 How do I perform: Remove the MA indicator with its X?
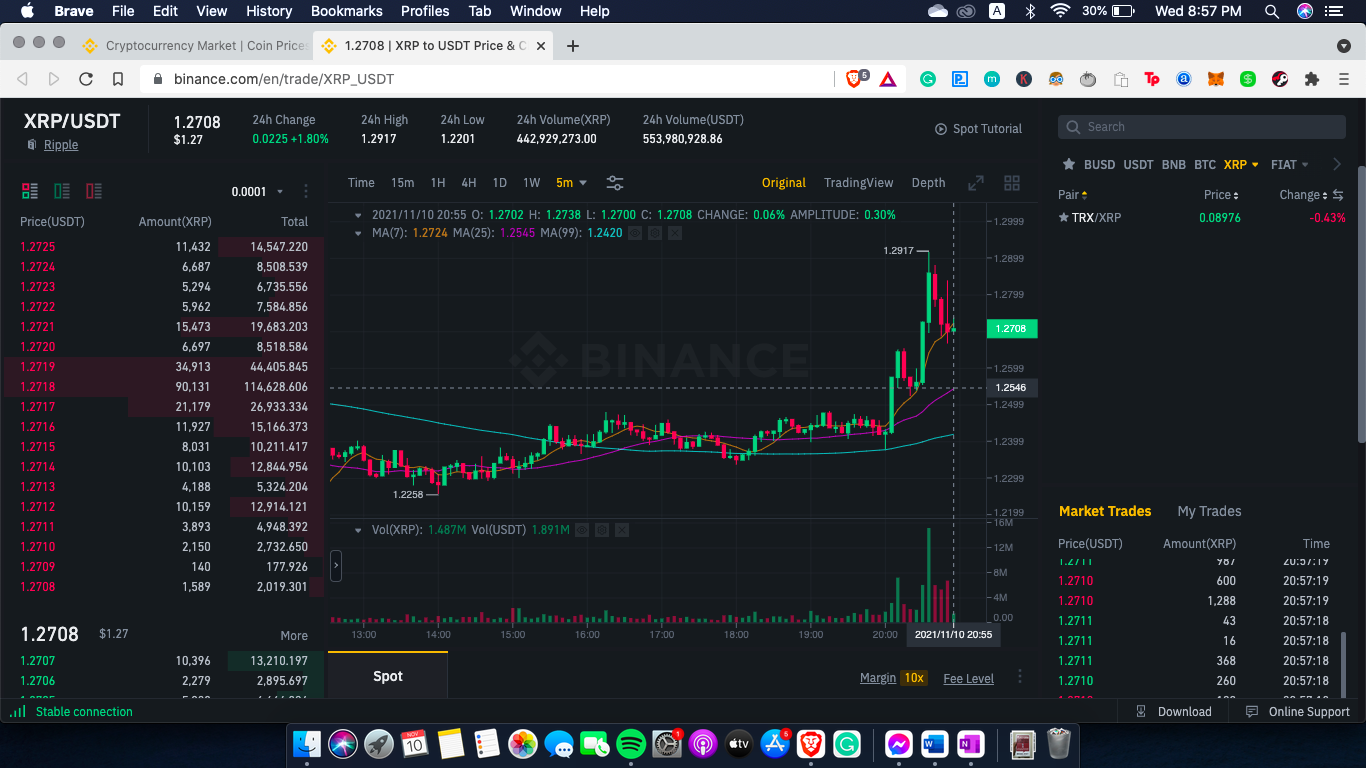tap(675, 233)
